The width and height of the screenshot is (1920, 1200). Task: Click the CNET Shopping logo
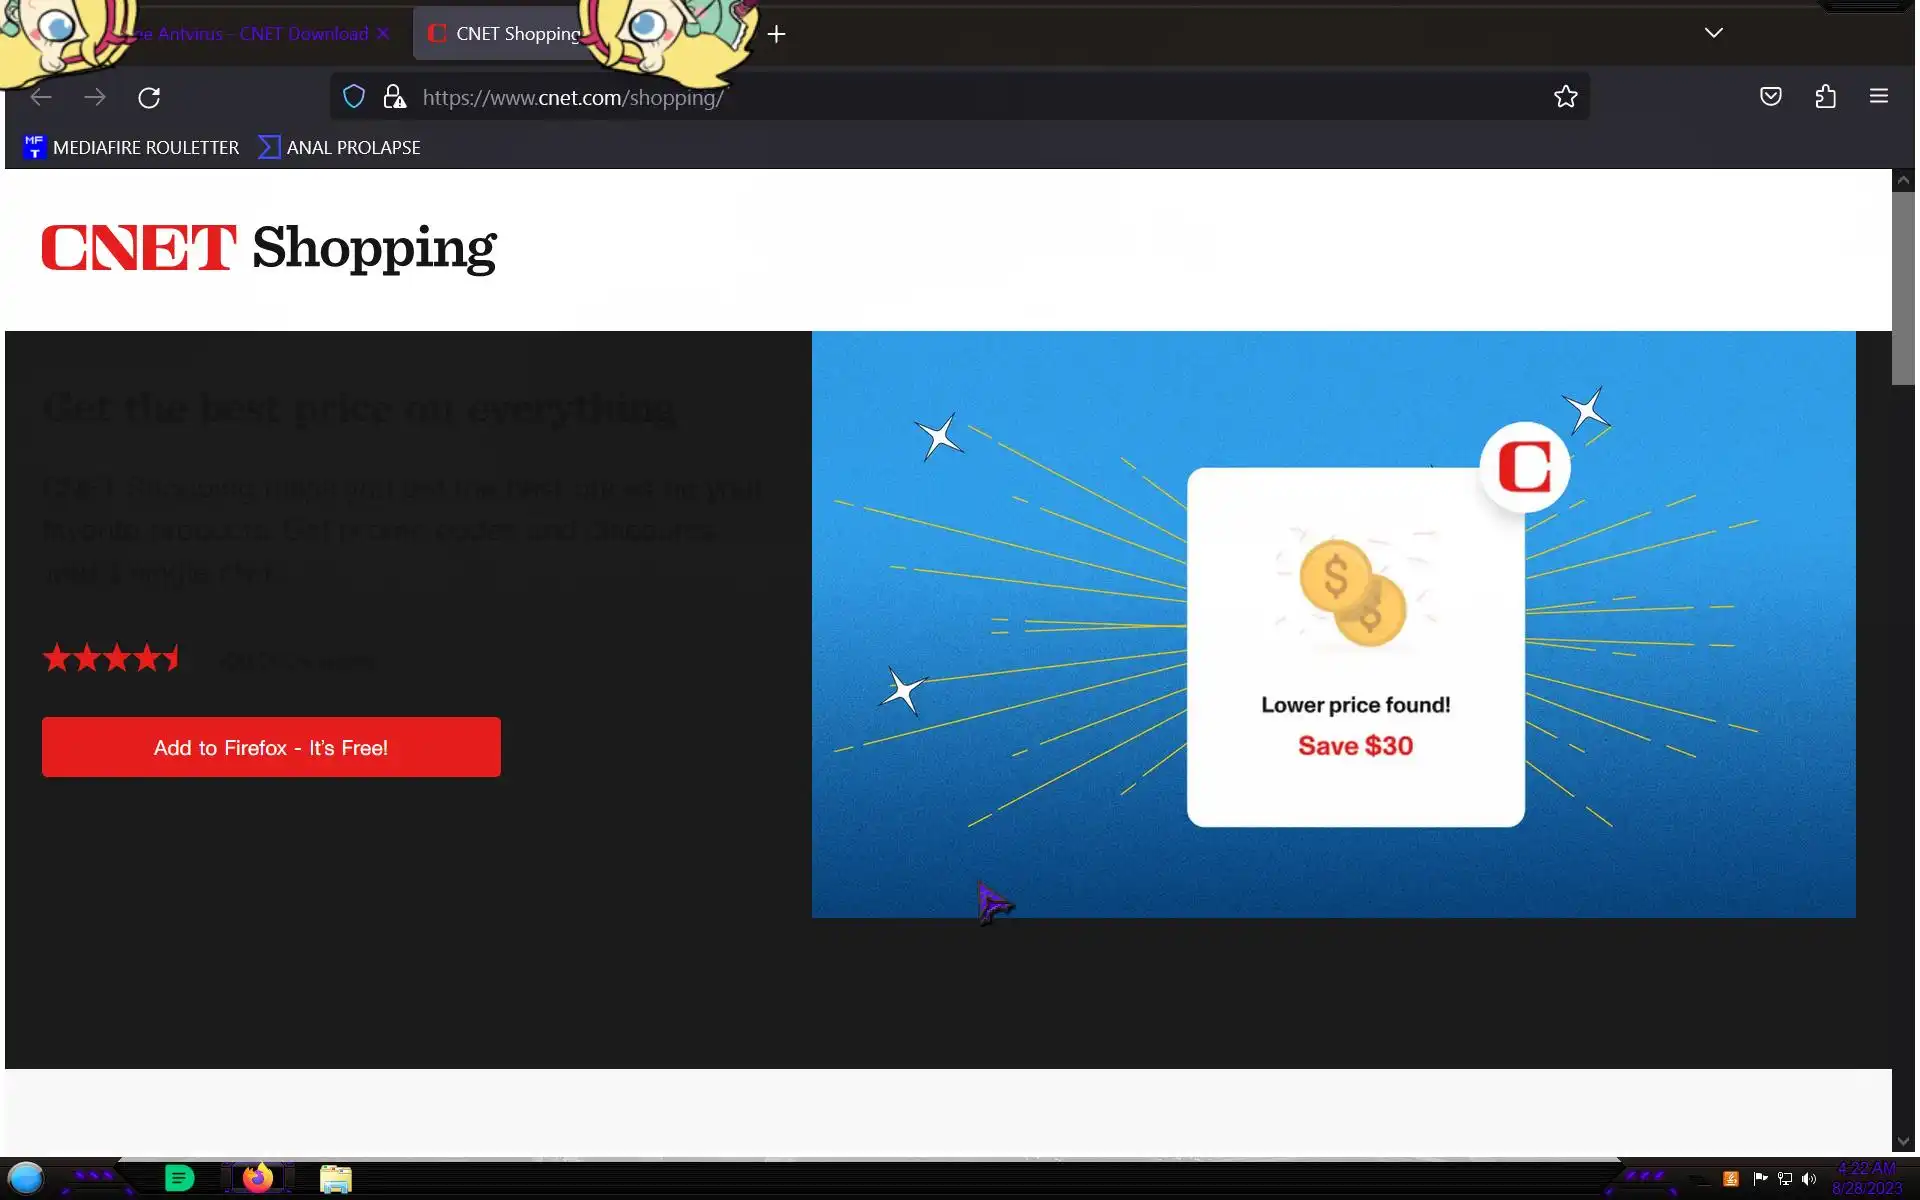[268, 248]
